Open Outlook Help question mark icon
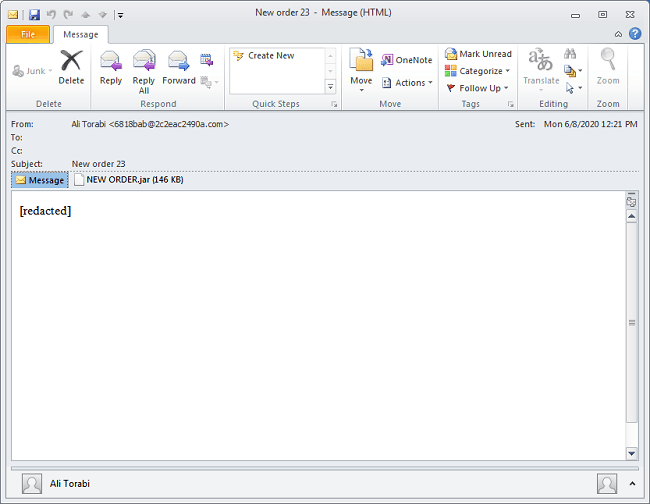The height and width of the screenshot is (504, 650). [635, 34]
